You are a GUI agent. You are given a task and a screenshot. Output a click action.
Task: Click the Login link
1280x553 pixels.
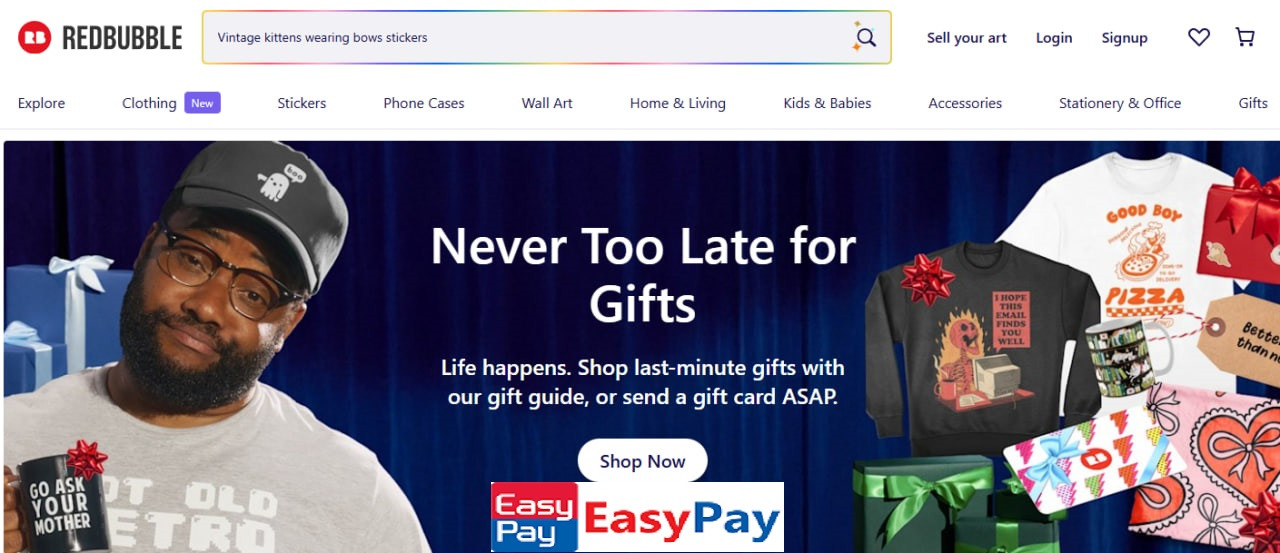[1054, 38]
